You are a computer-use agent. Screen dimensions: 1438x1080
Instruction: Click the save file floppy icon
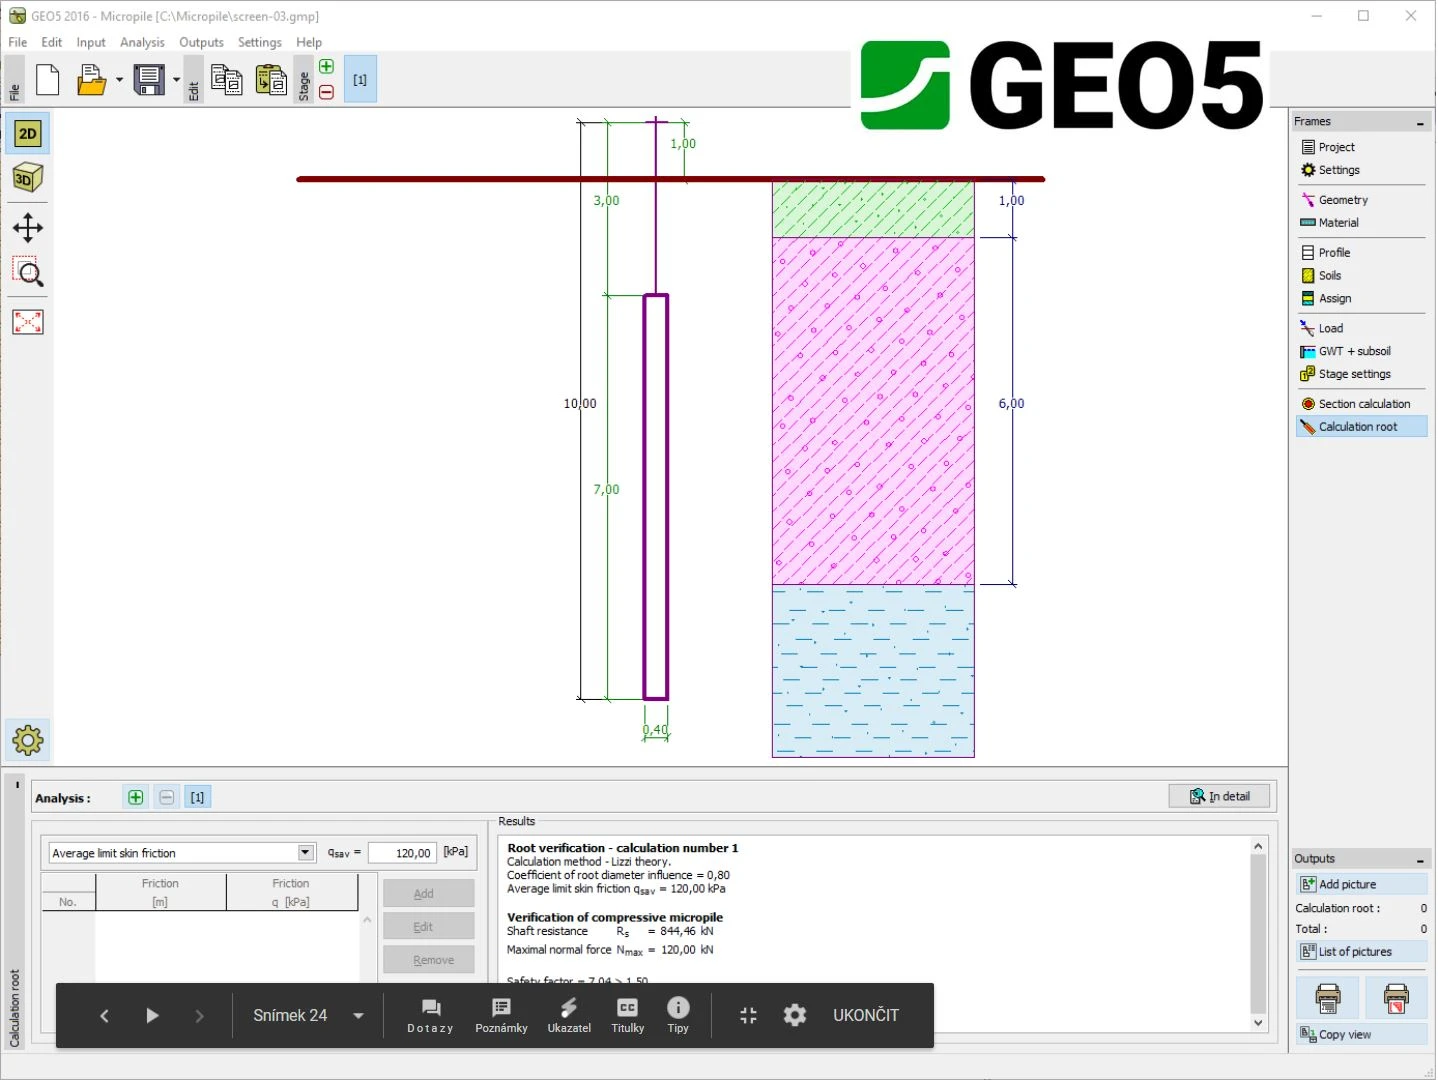[x=149, y=80]
